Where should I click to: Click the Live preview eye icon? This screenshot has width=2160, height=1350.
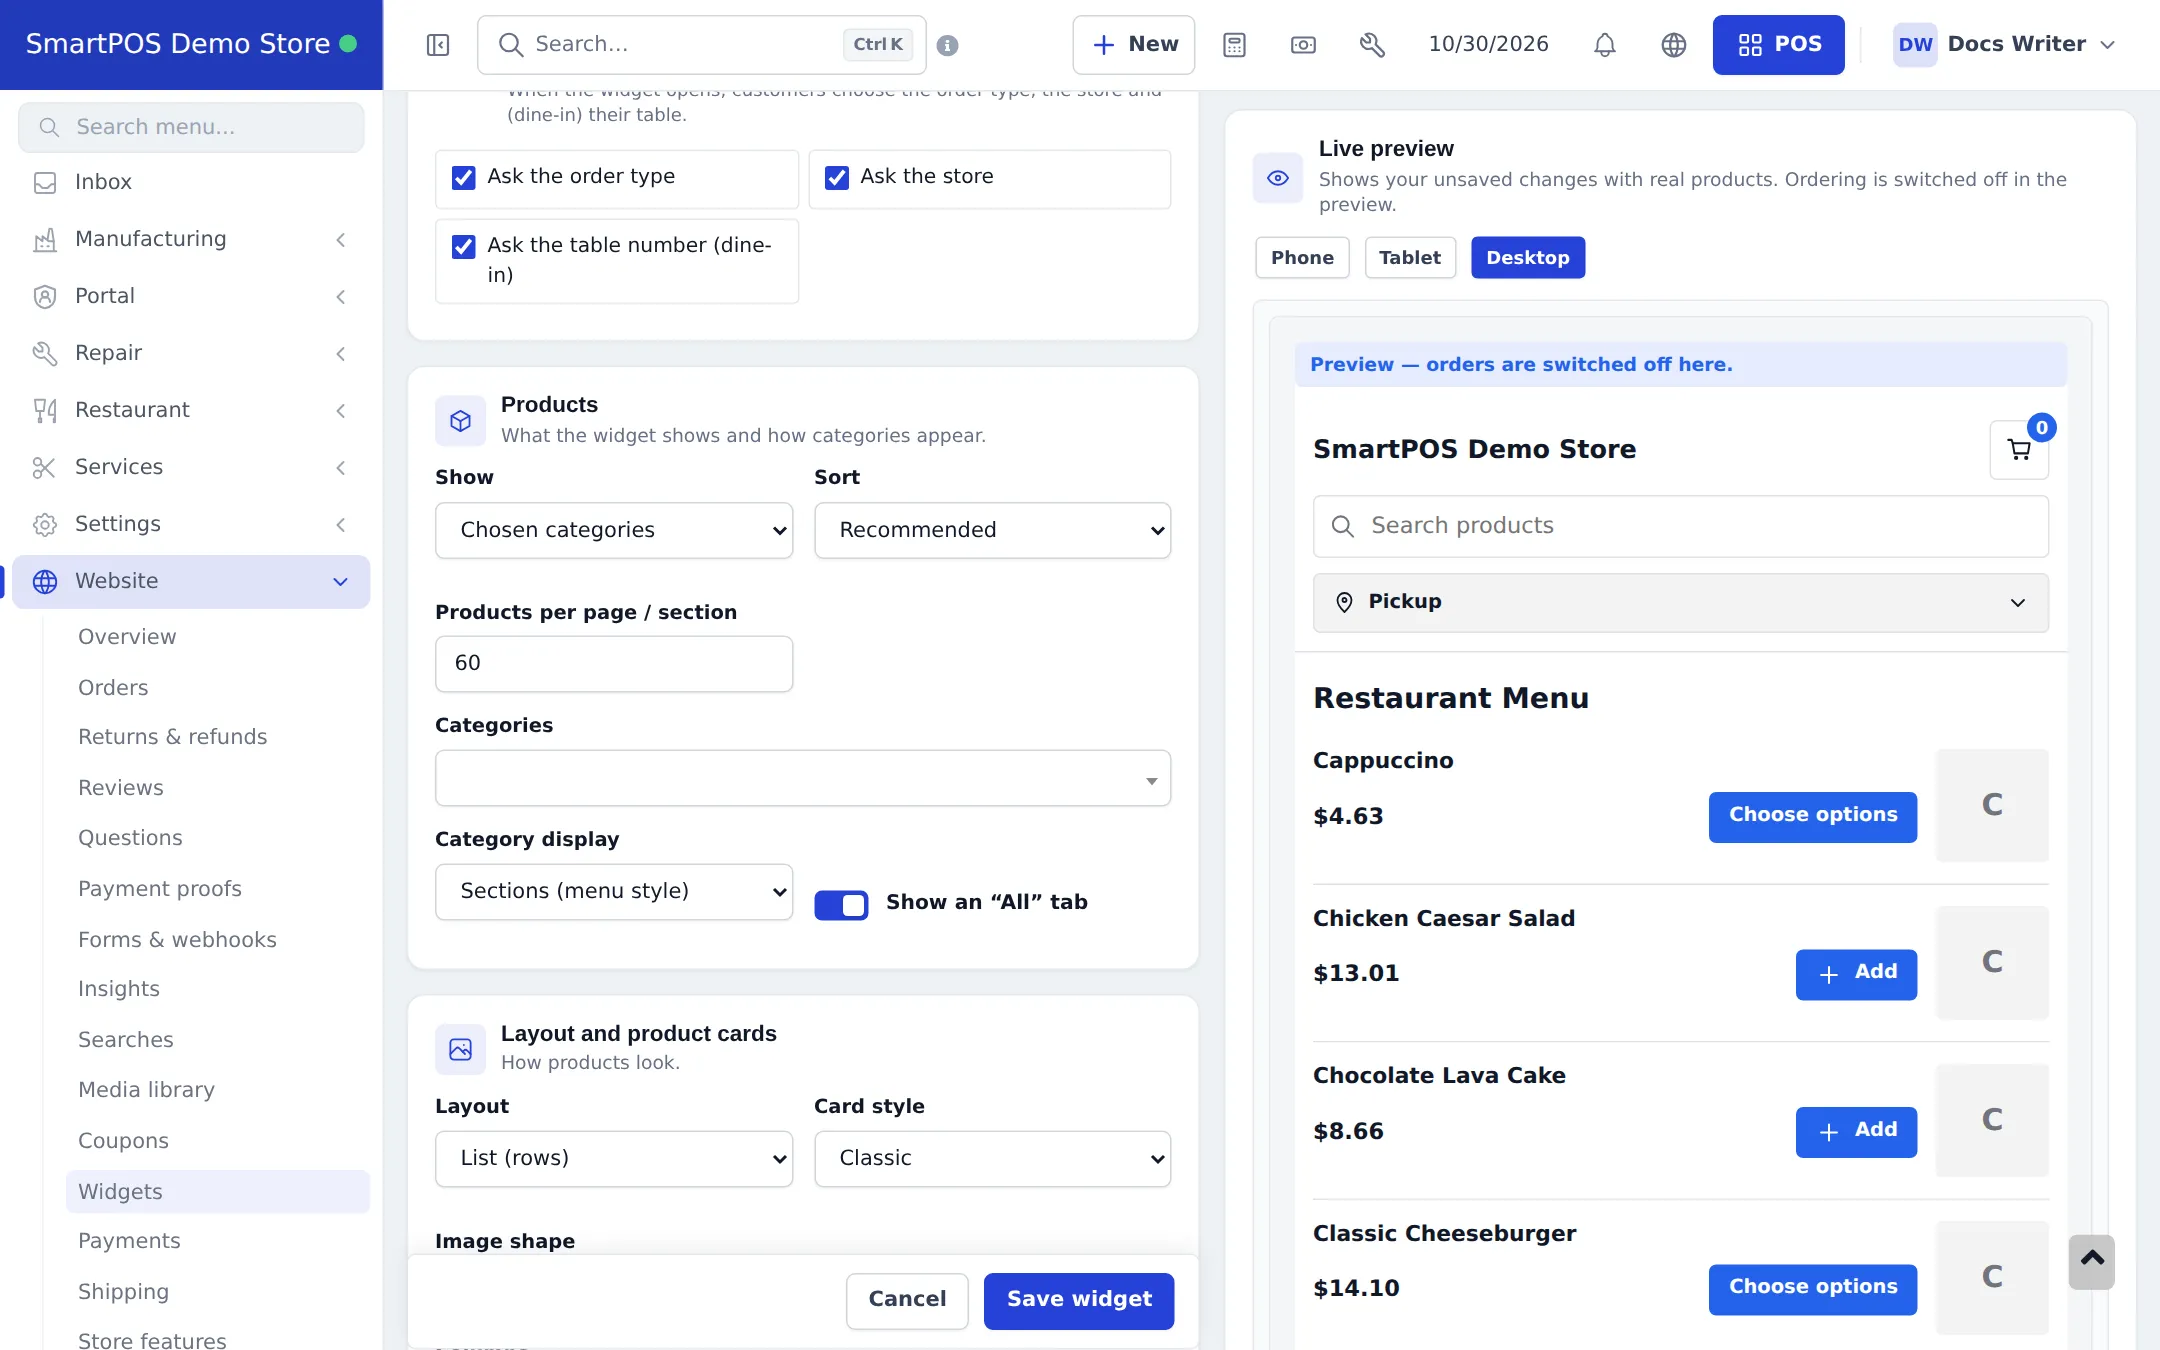(x=1278, y=178)
